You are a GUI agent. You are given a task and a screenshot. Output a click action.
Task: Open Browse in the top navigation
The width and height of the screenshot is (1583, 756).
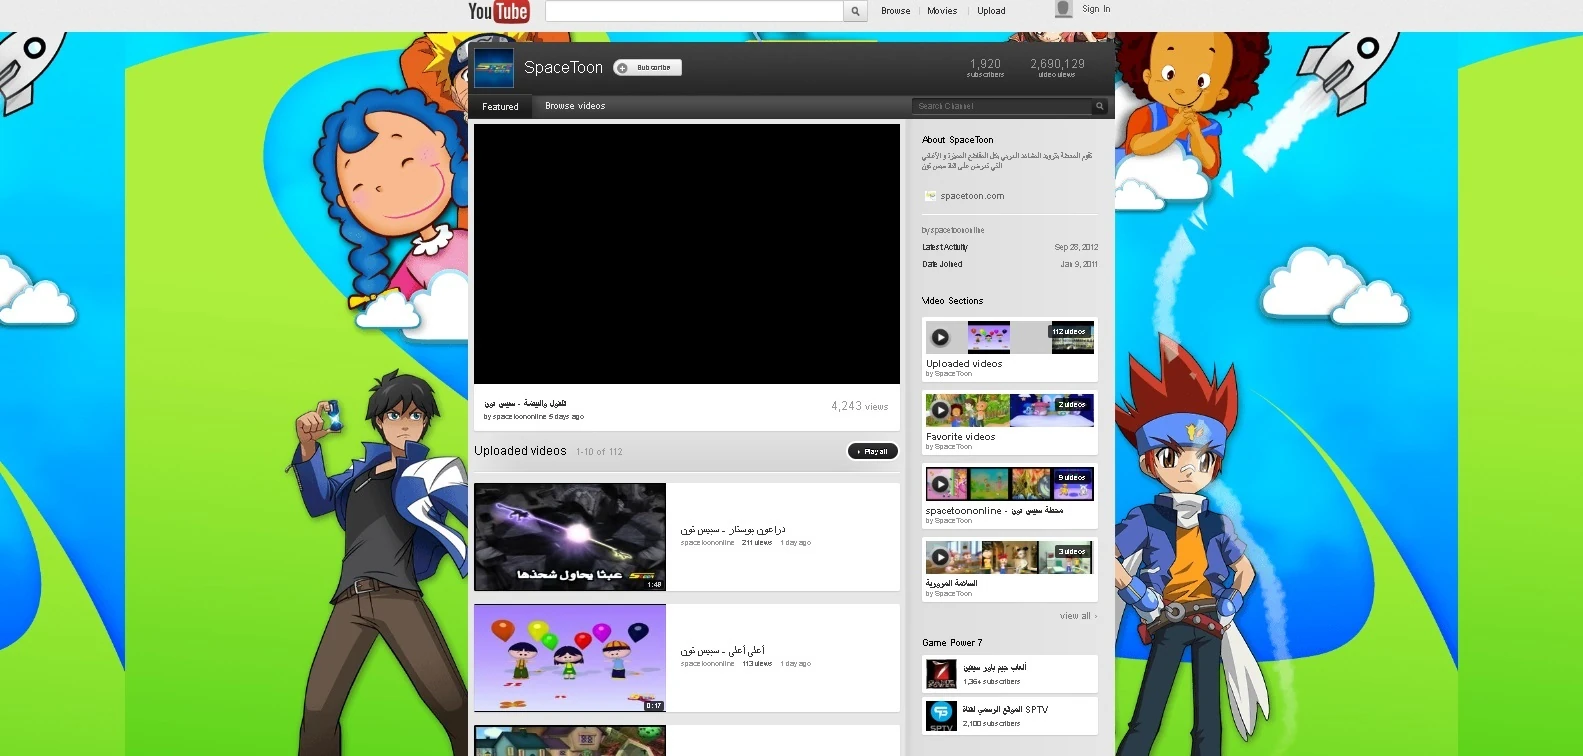(896, 11)
